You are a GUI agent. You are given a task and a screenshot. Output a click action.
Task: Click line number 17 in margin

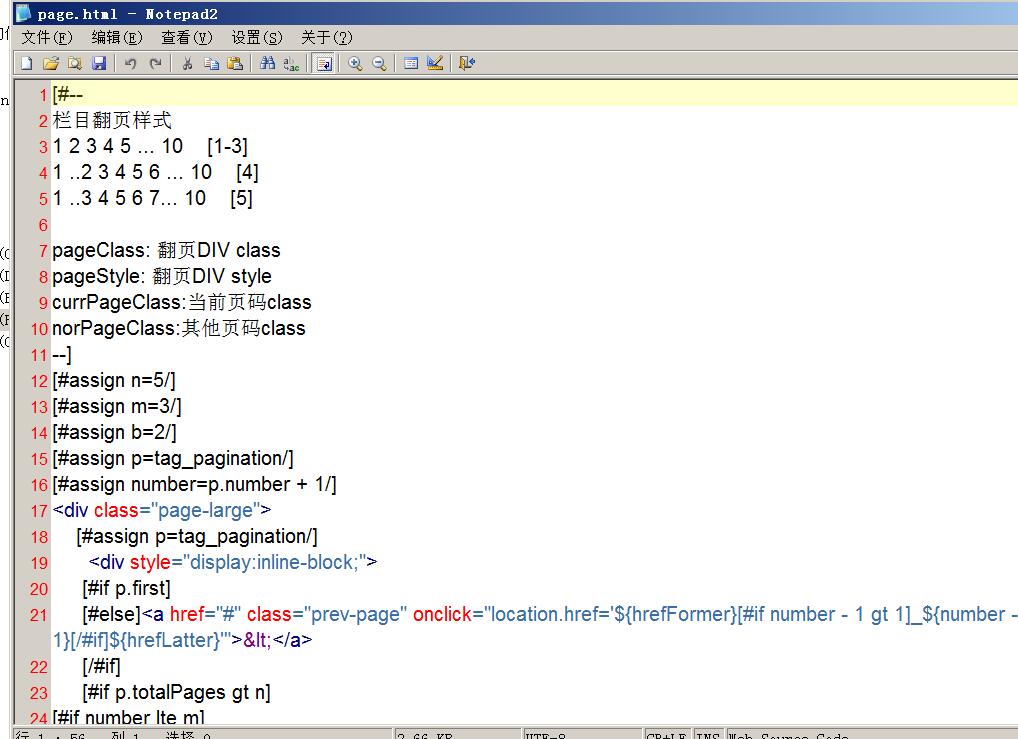tap(39, 511)
